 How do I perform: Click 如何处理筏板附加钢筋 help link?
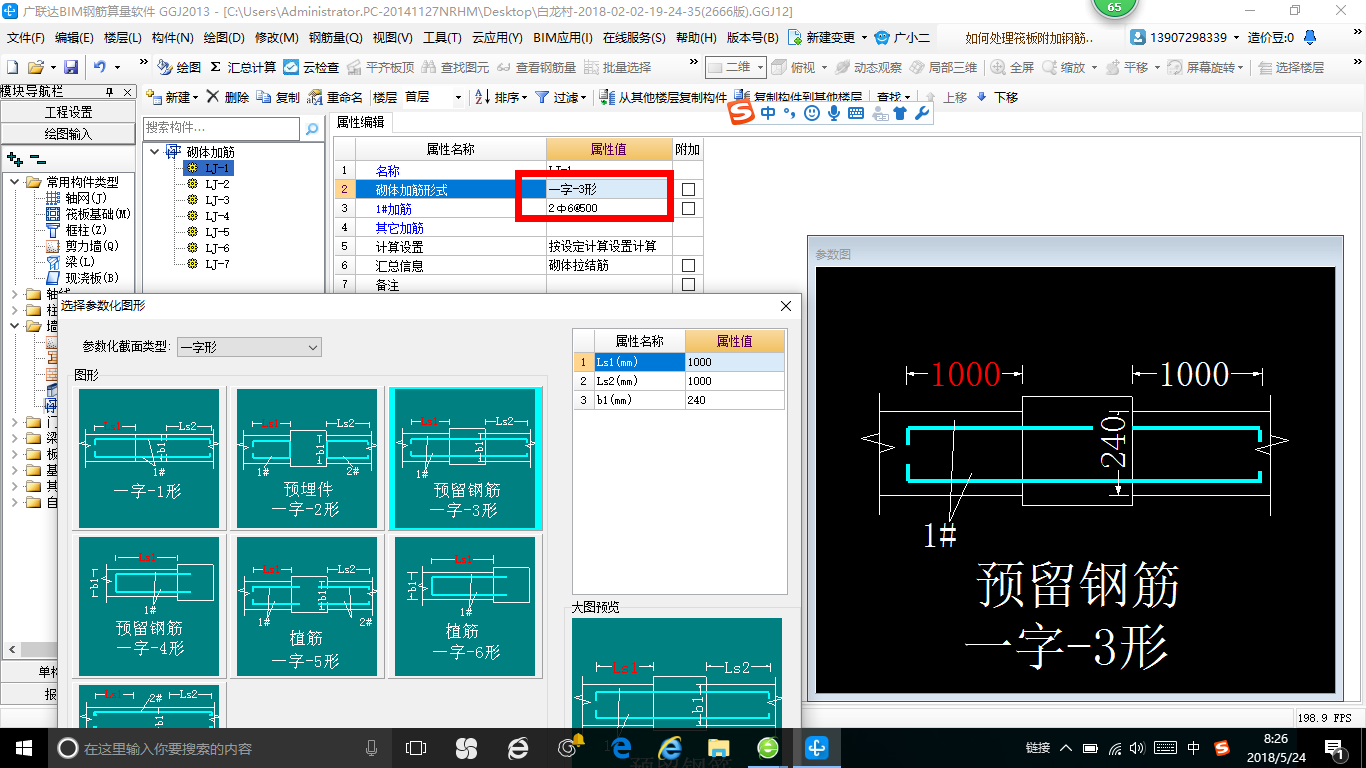pyautogui.click(x=1030, y=38)
